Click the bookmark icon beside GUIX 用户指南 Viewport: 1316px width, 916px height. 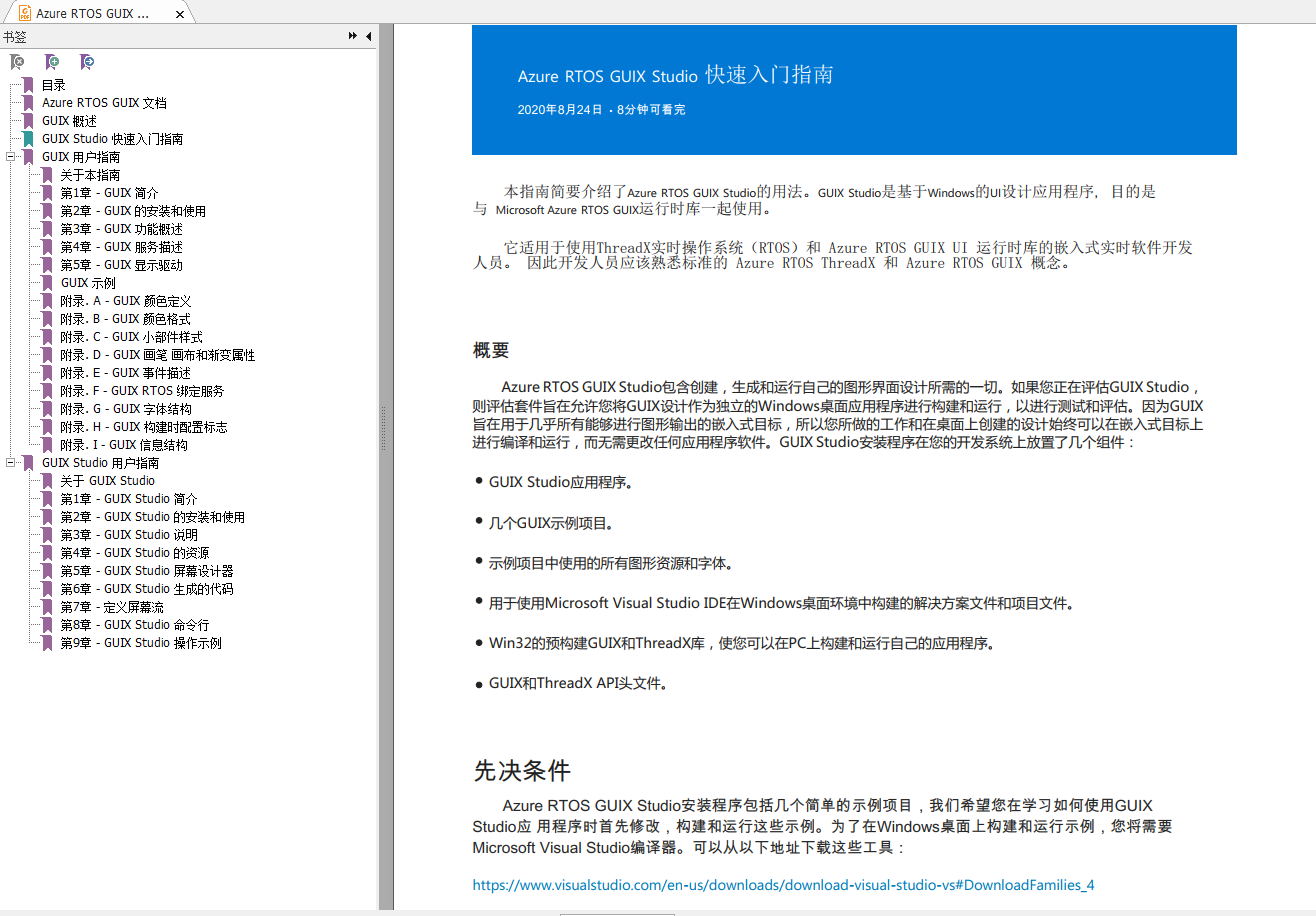29,157
